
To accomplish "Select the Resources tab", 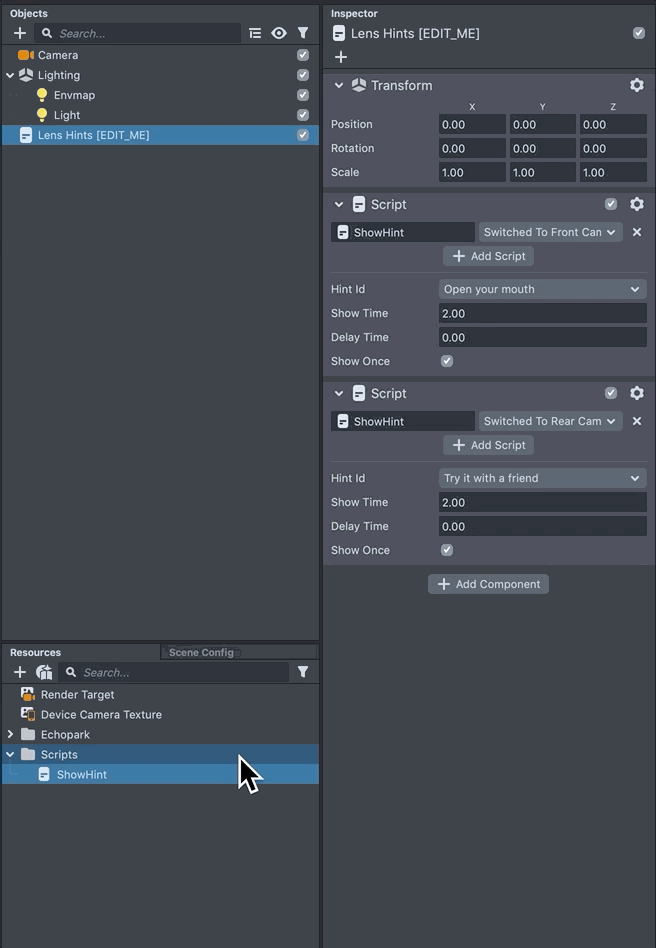I will pyautogui.click(x=36, y=652).
